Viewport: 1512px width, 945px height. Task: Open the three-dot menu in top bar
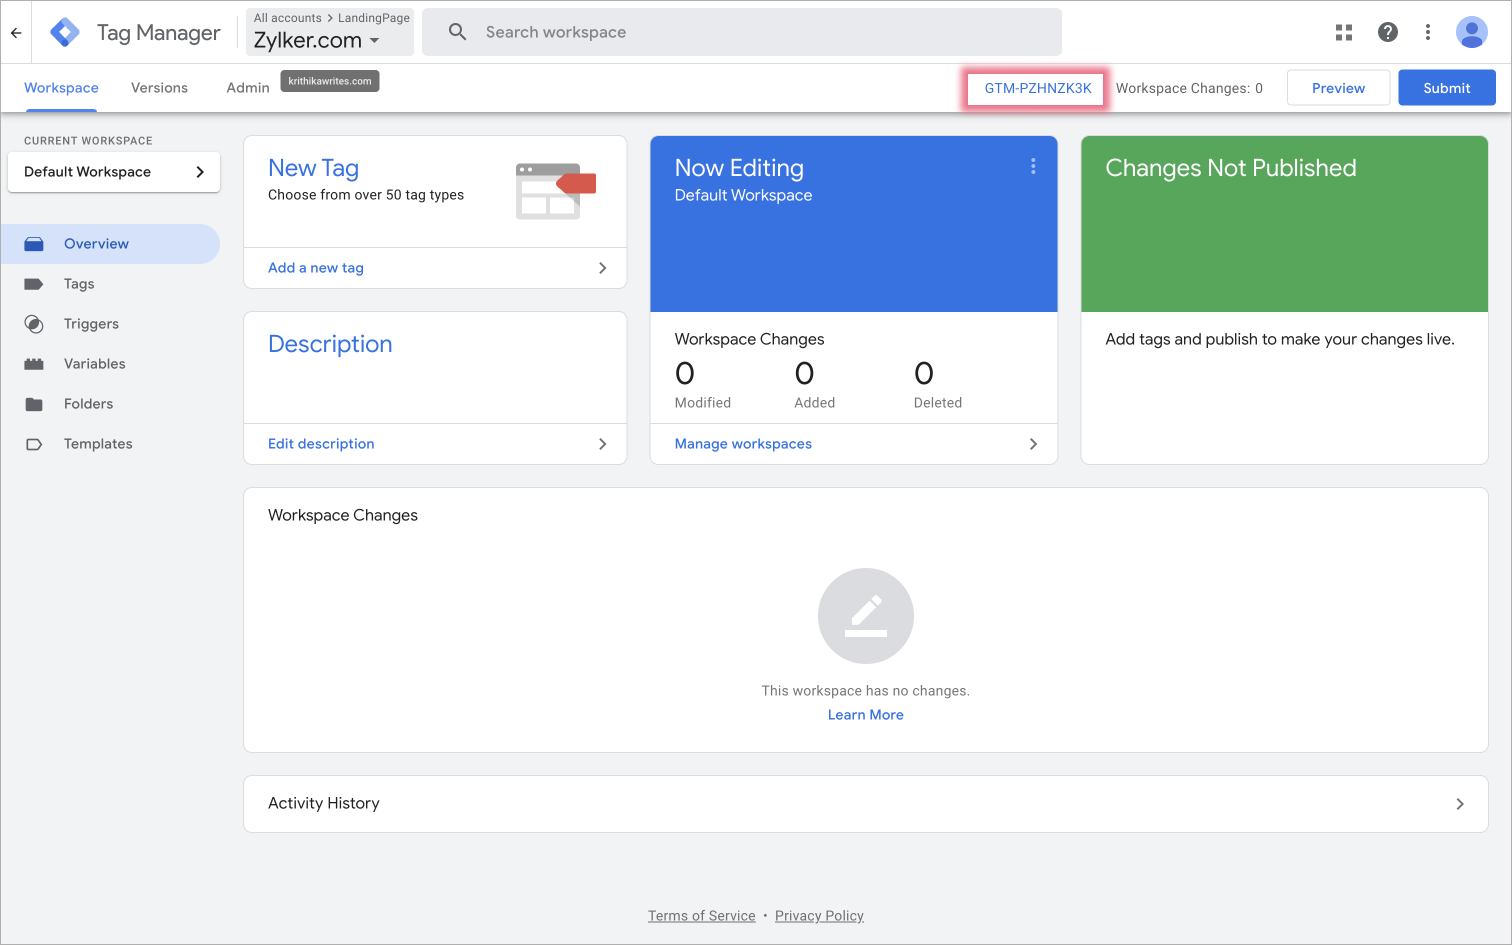click(x=1427, y=32)
